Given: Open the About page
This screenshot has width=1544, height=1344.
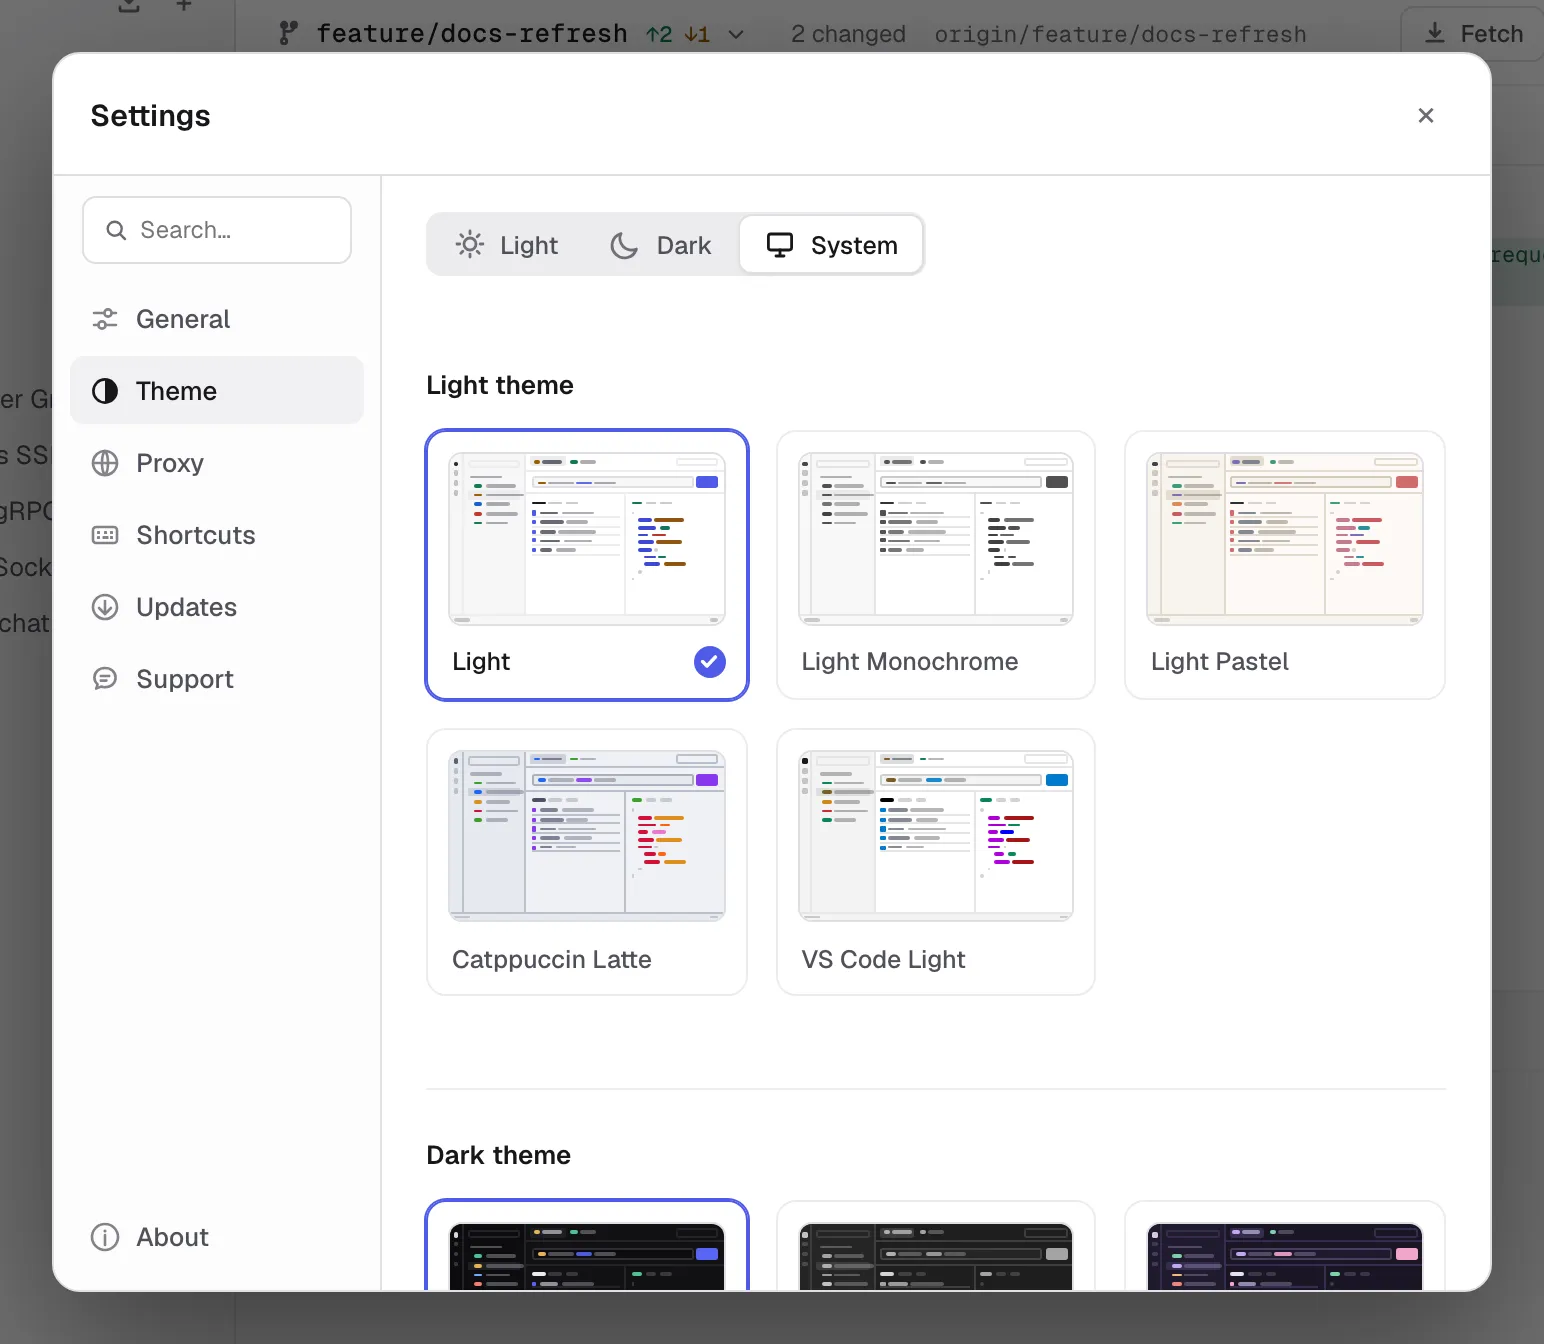Looking at the screenshot, I should tap(217, 1237).
